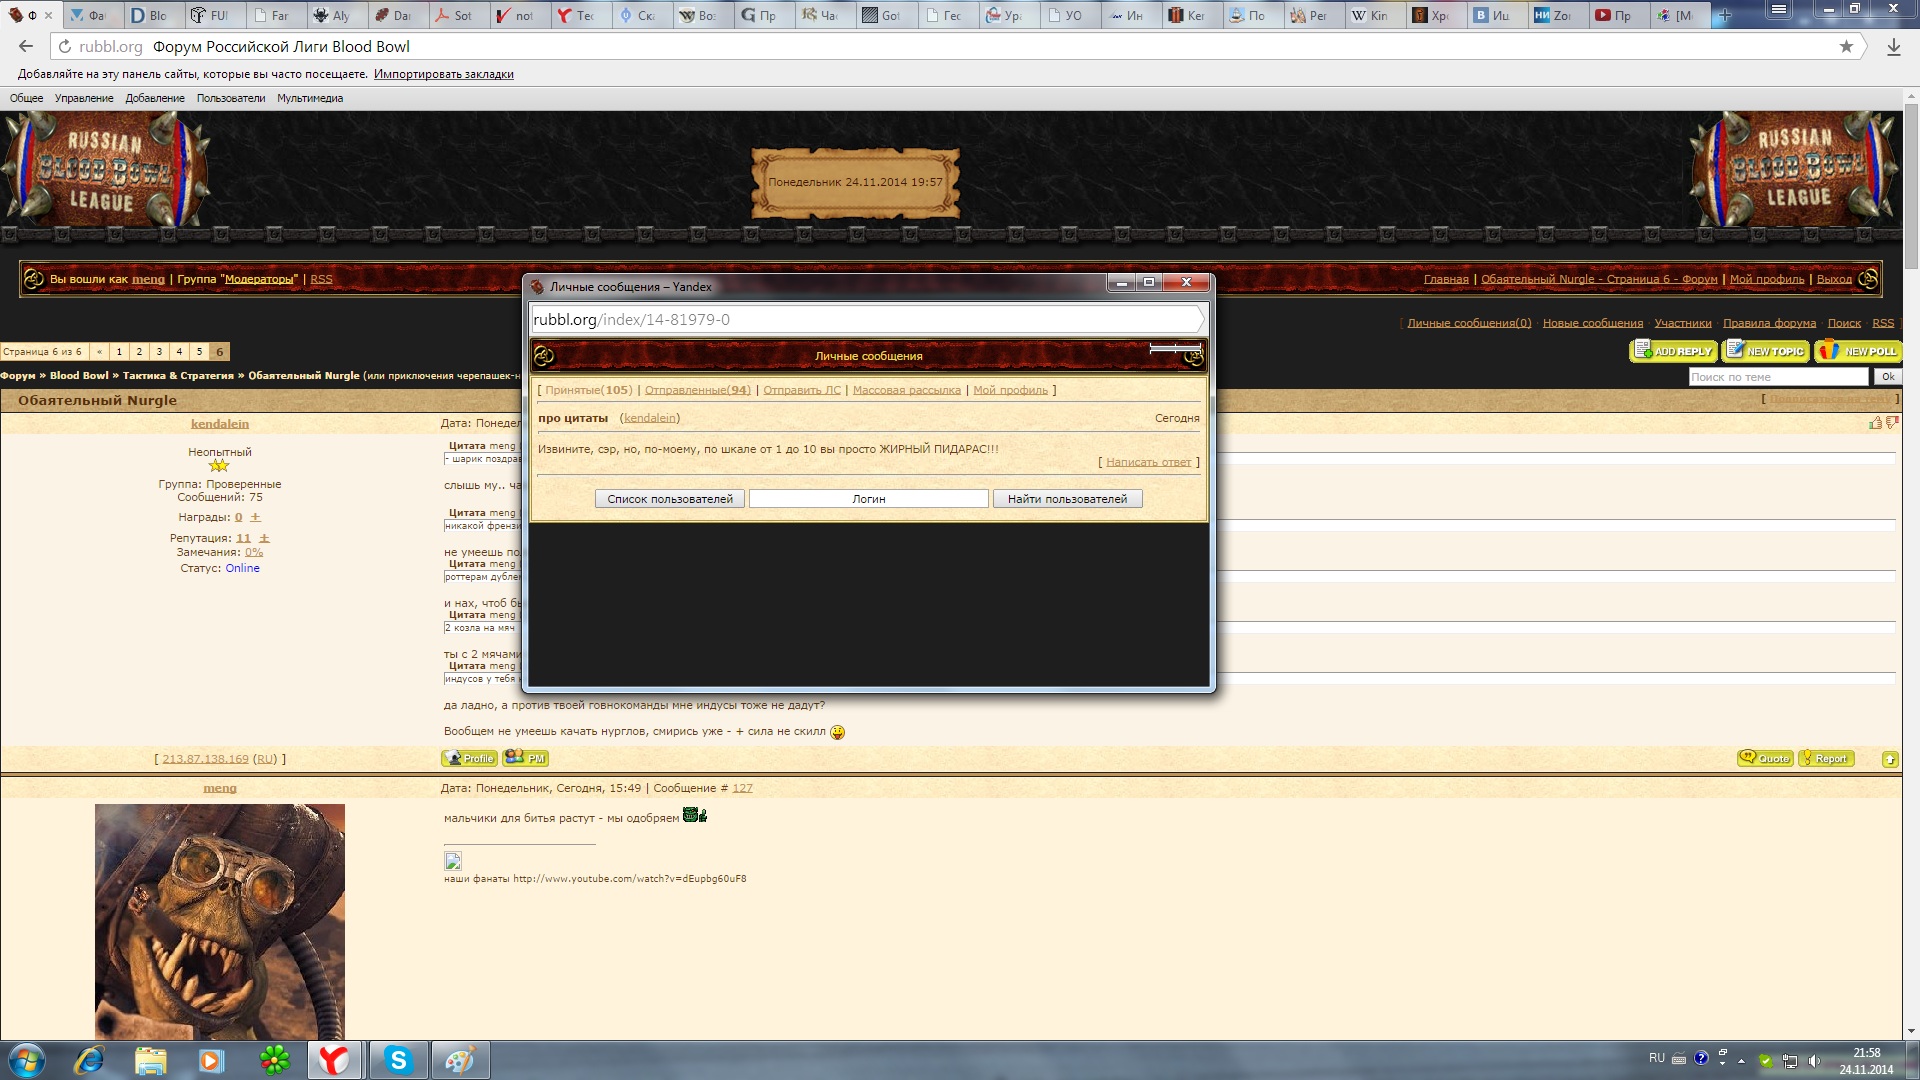Open the Мультимедиа menu
Screen dimensions: 1920x1080
(x=310, y=98)
